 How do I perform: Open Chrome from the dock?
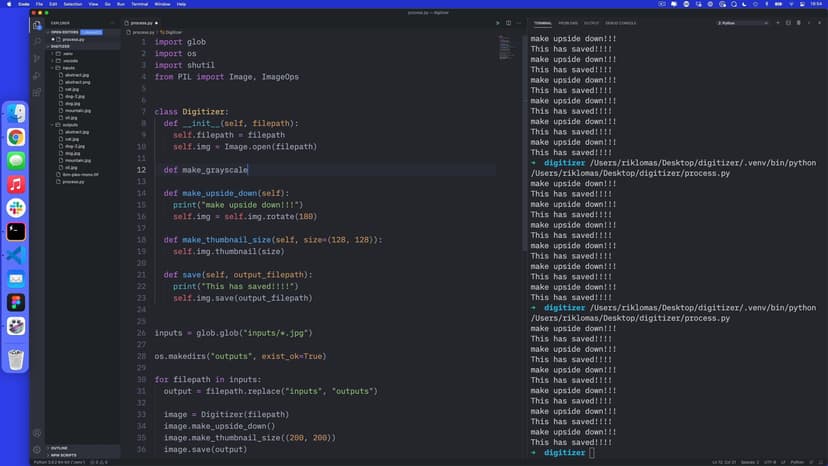pos(16,137)
